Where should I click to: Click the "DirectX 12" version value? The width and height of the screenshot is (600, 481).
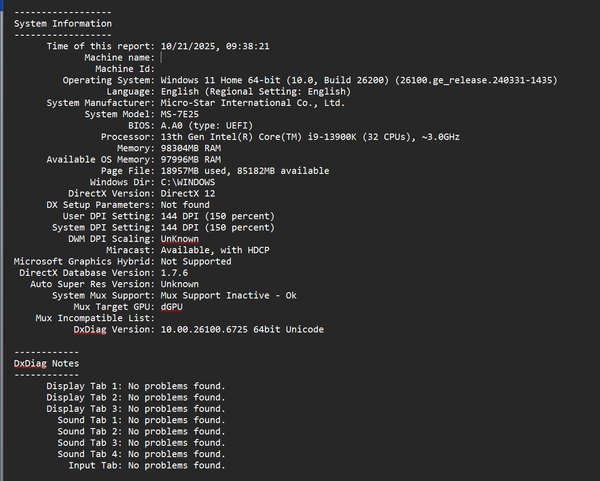click(x=190, y=193)
